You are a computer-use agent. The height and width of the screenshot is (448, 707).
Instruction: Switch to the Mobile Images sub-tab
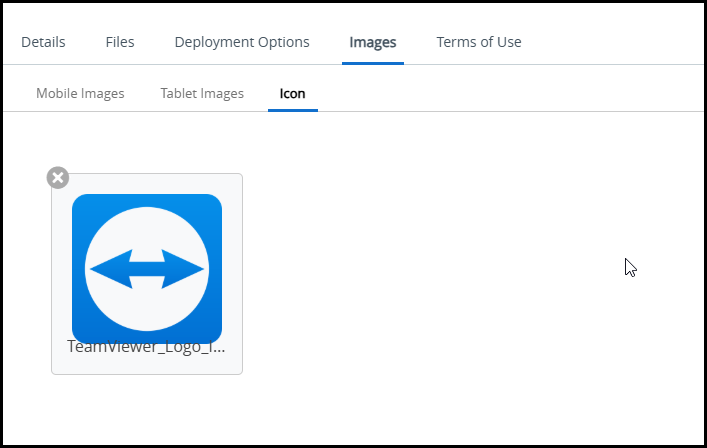coord(80,94)
